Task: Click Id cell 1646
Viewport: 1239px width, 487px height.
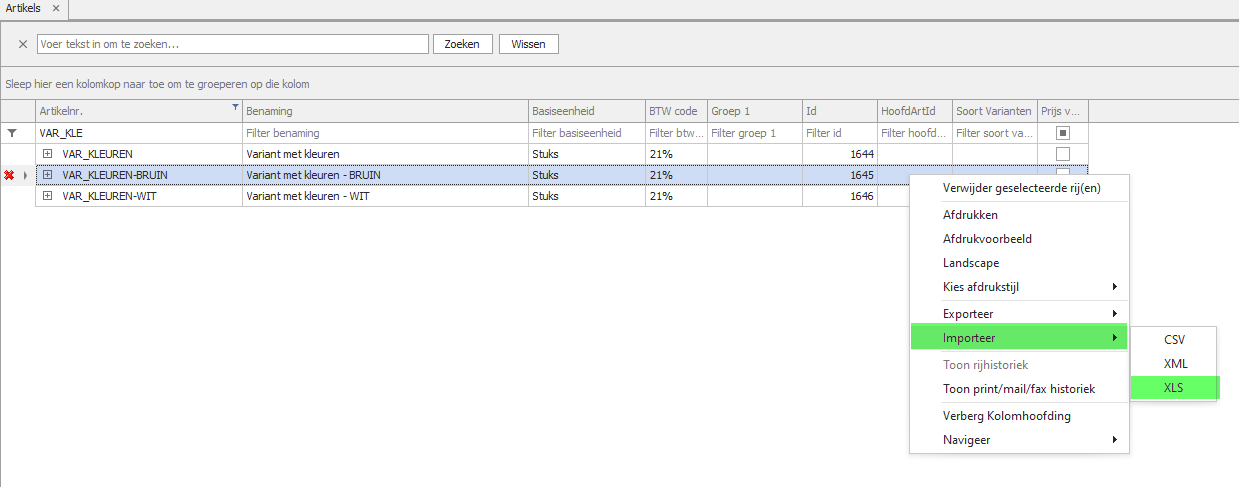Action: pos(839,196)
